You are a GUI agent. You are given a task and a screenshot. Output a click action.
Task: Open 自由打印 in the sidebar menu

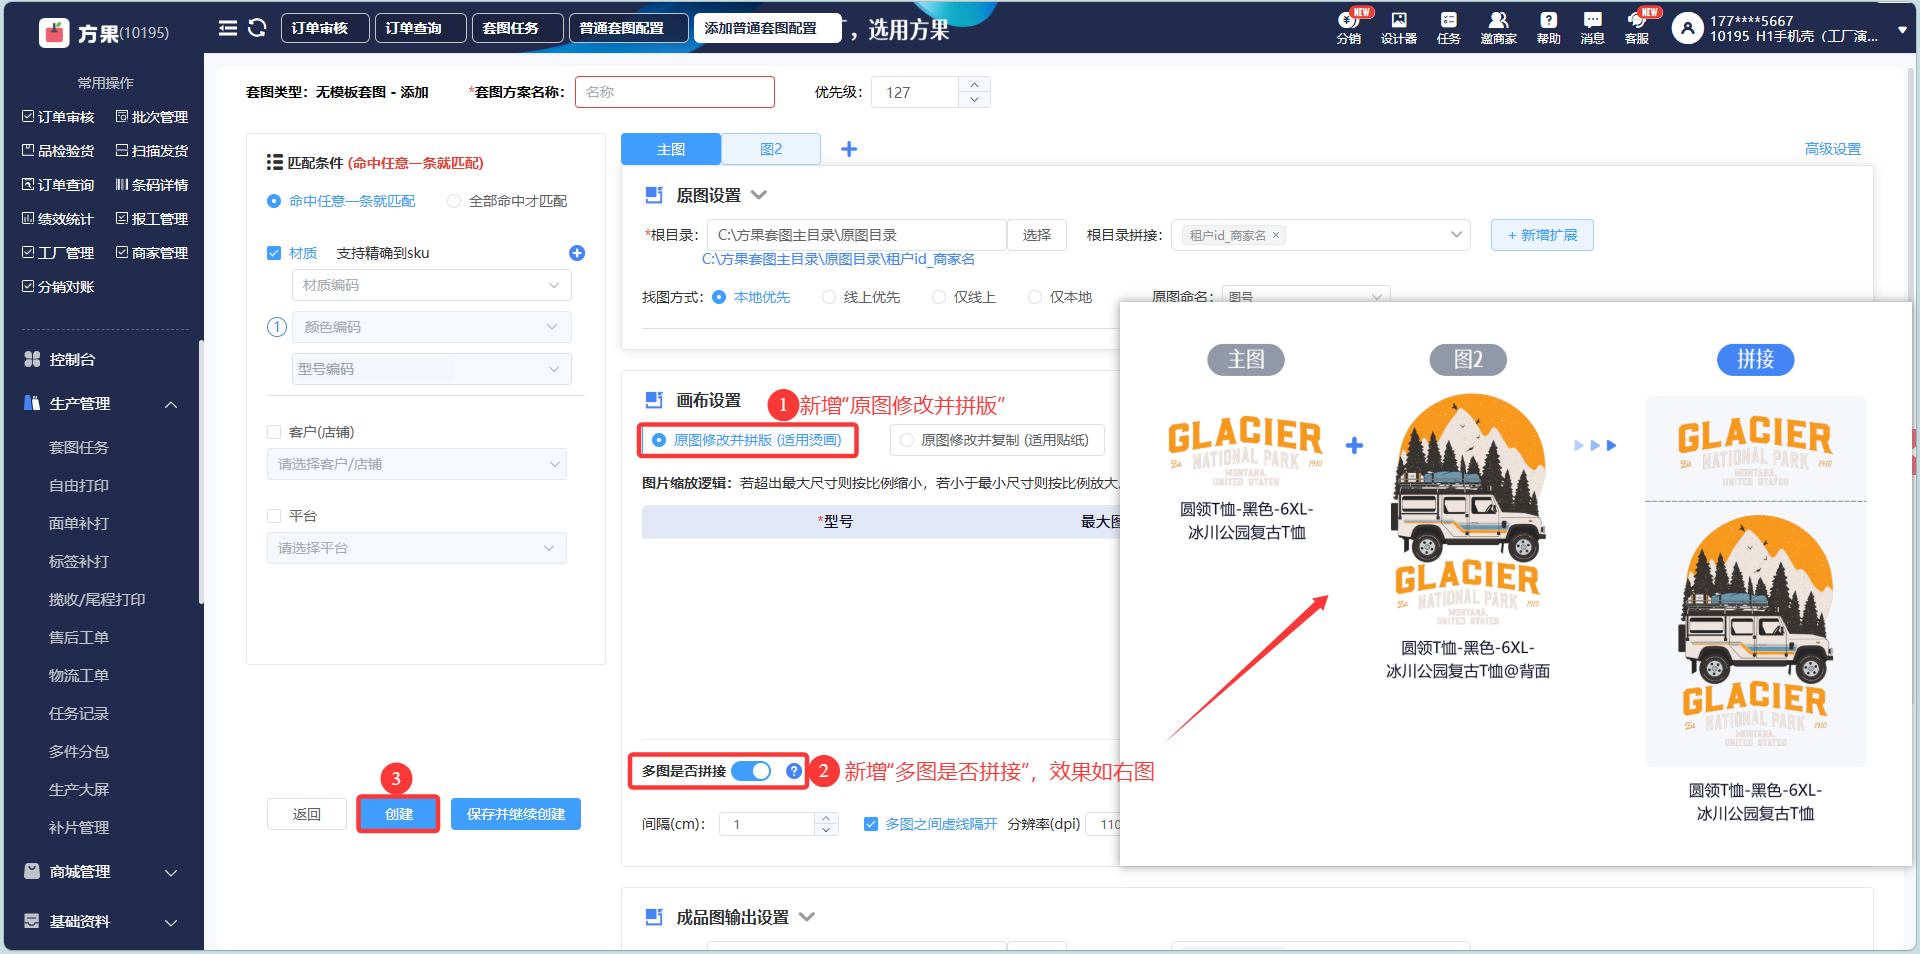79,486
